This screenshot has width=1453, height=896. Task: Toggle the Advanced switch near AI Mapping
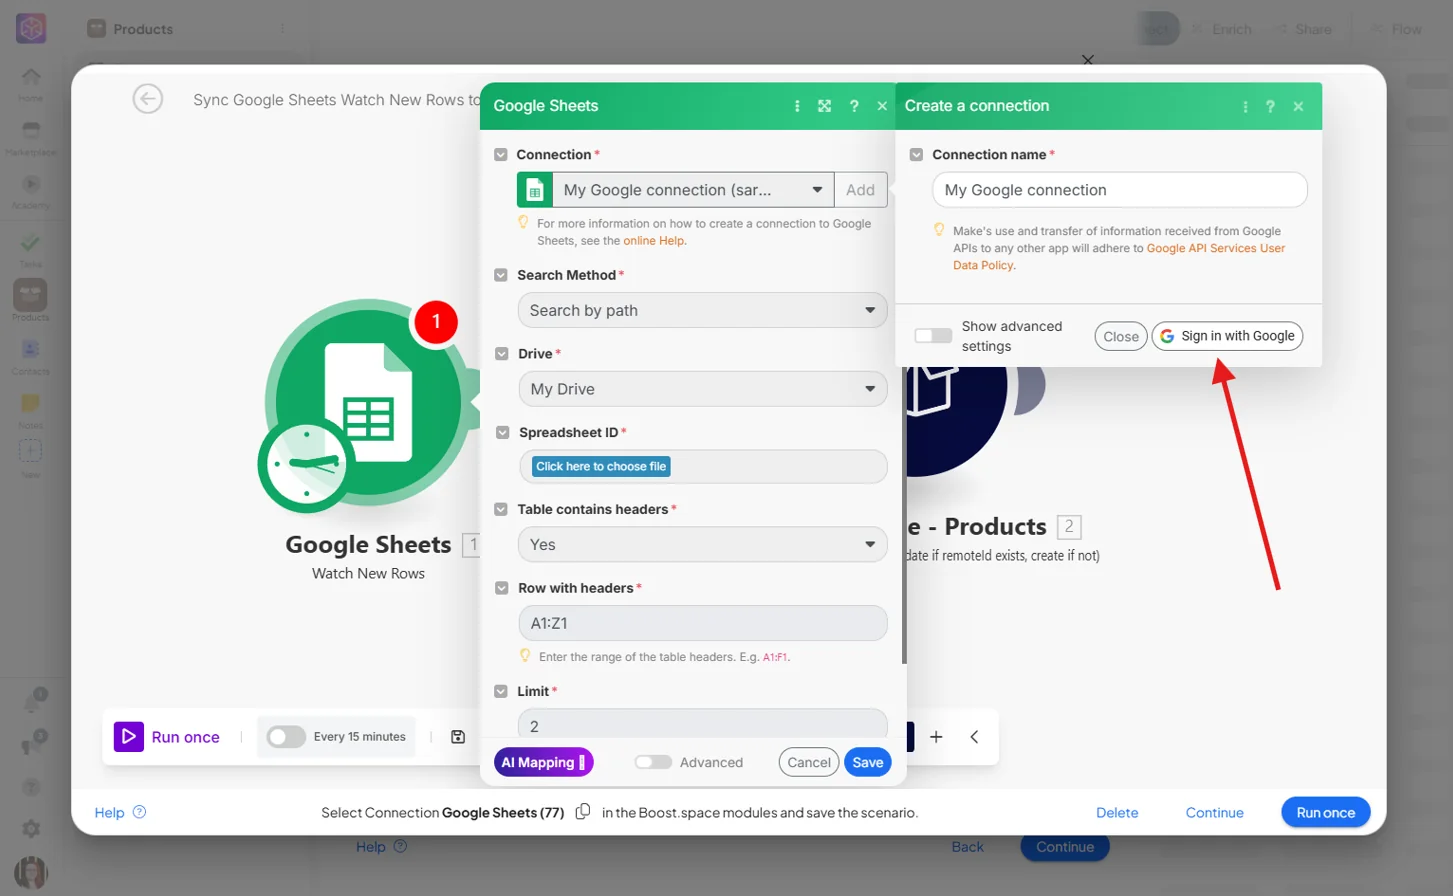click(653, 762)
